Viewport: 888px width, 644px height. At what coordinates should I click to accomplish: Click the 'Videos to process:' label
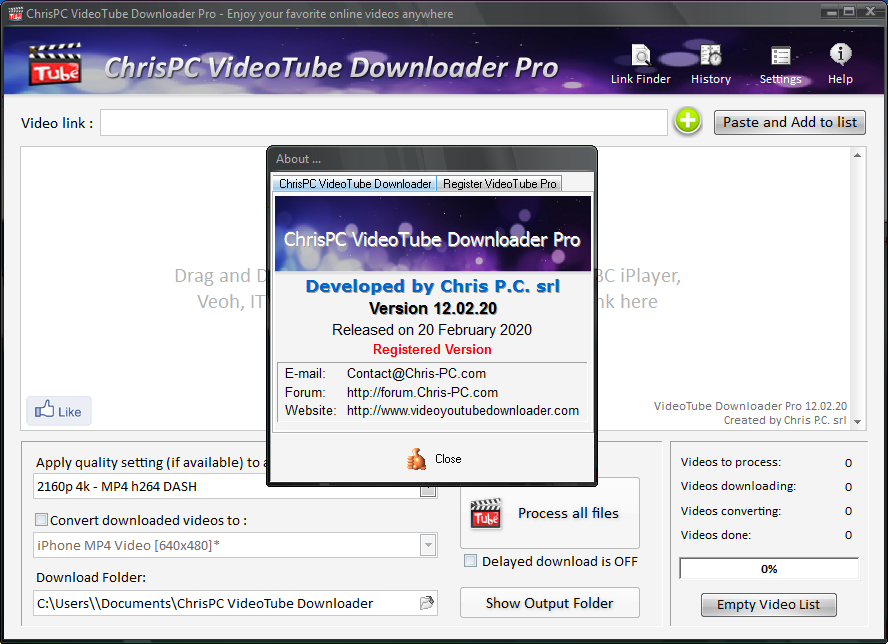click(731, 462)
